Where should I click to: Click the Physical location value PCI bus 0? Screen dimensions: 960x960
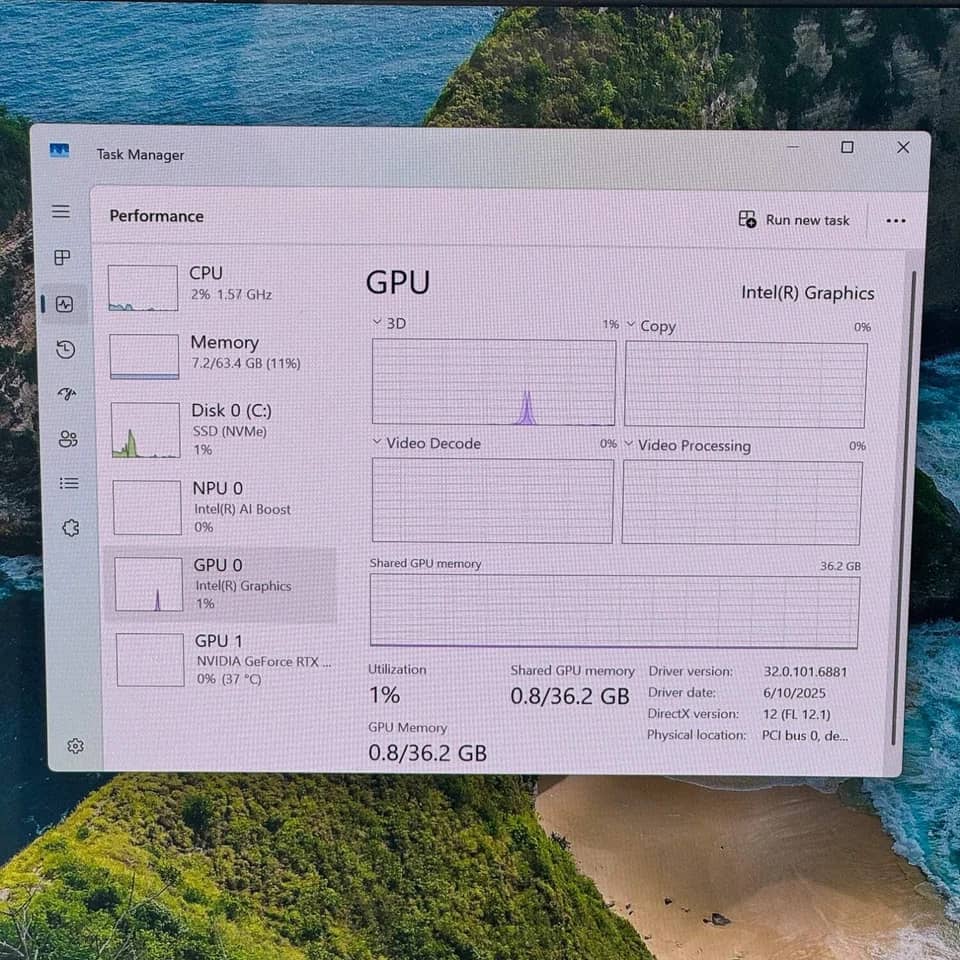click(805, 735)
